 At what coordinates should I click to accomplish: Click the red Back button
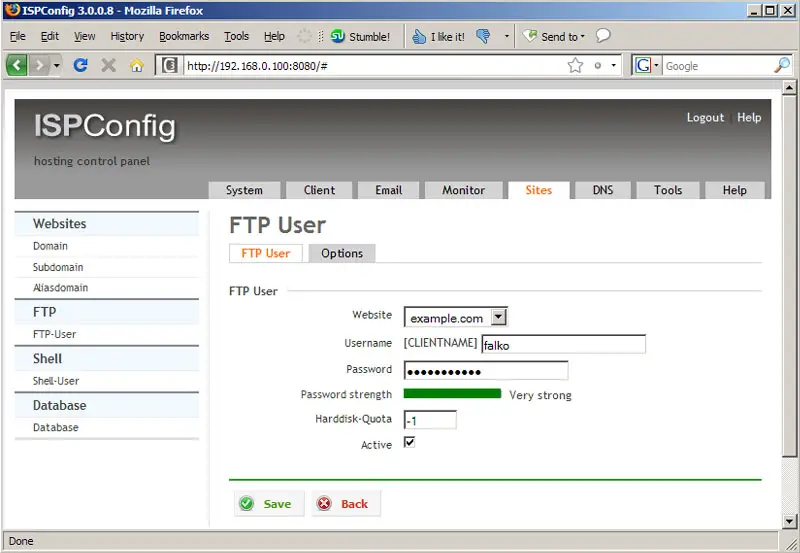coord(346,504)
